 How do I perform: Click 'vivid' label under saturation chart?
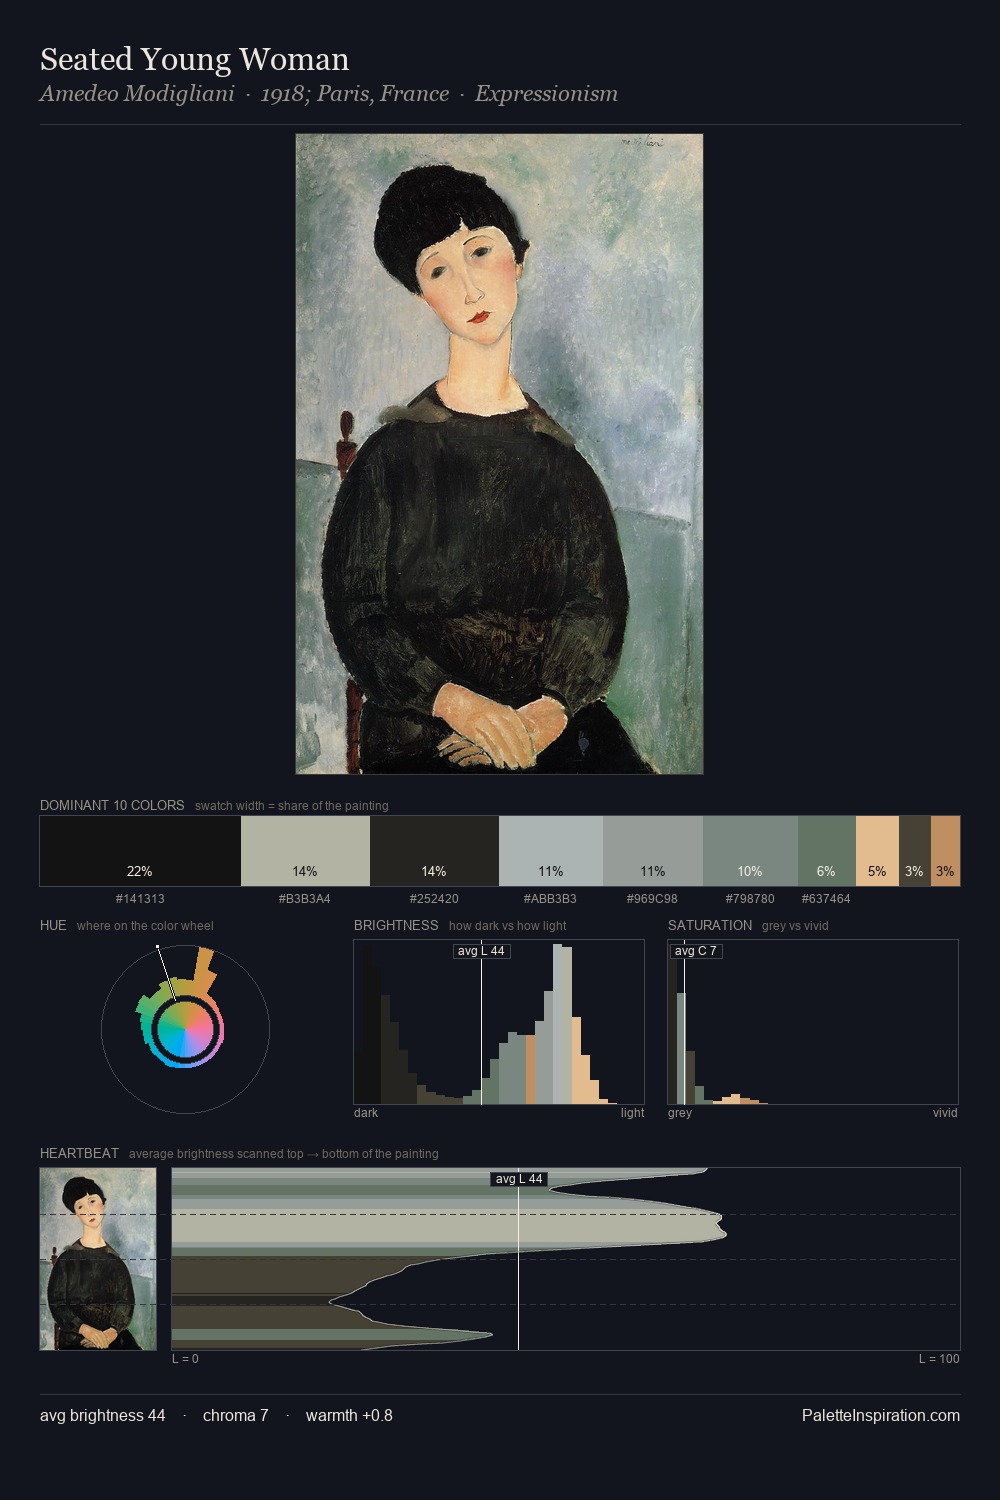click(945, 1113)
